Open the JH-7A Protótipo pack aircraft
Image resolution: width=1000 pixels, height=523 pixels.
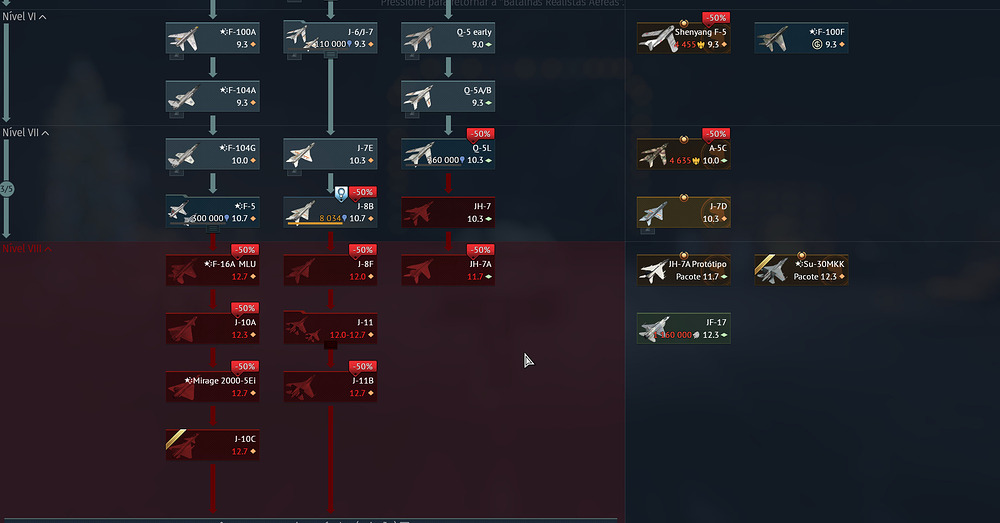pos(683,270)
